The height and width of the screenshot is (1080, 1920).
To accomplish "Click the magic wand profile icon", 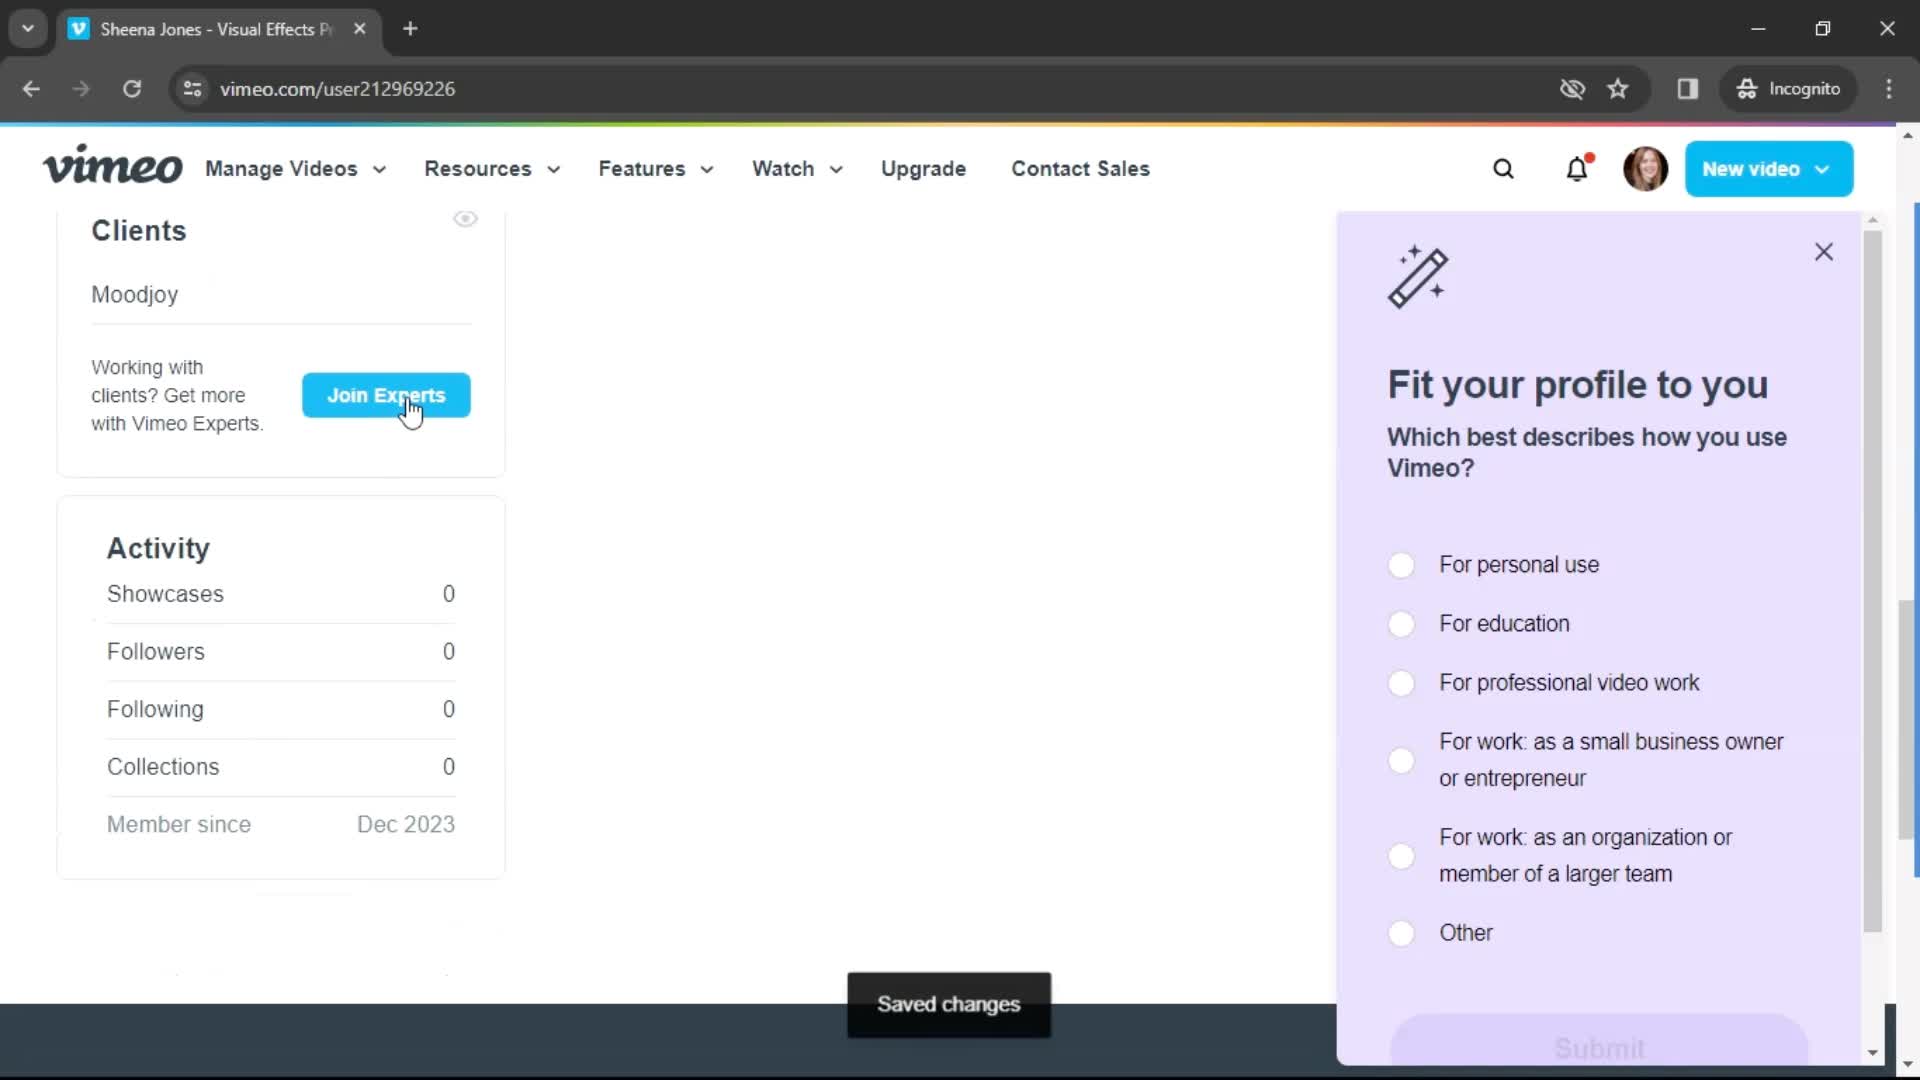I will point(1419,277).
